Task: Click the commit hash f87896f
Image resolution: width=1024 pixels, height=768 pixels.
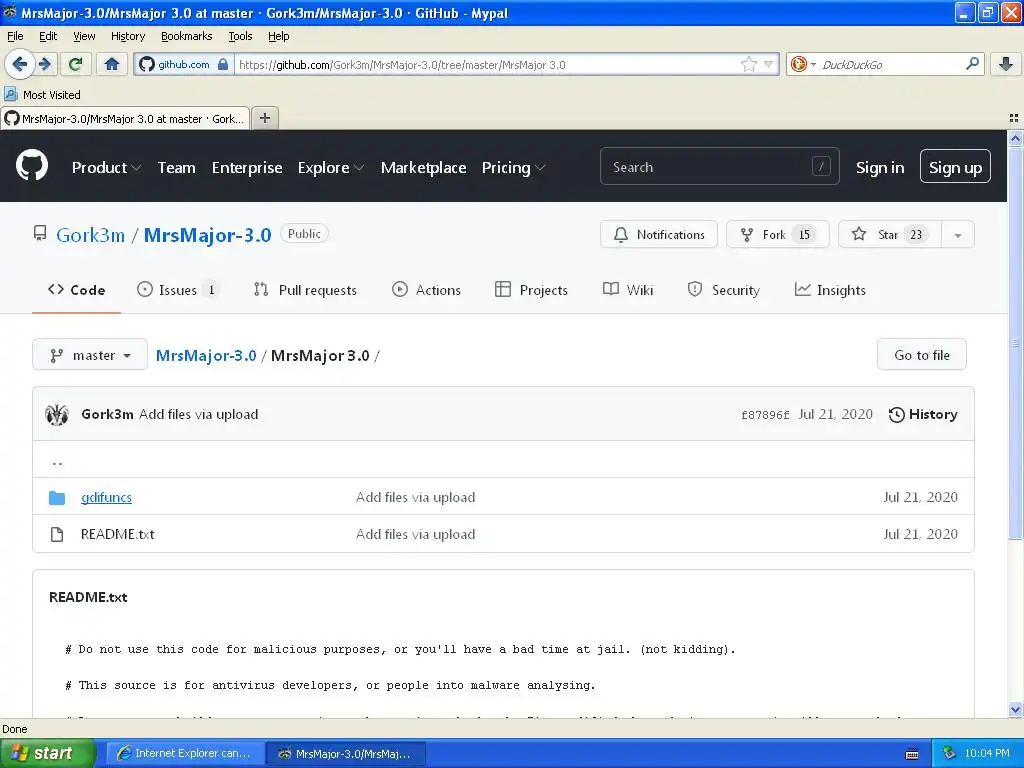Action: (x=765, y=415)
